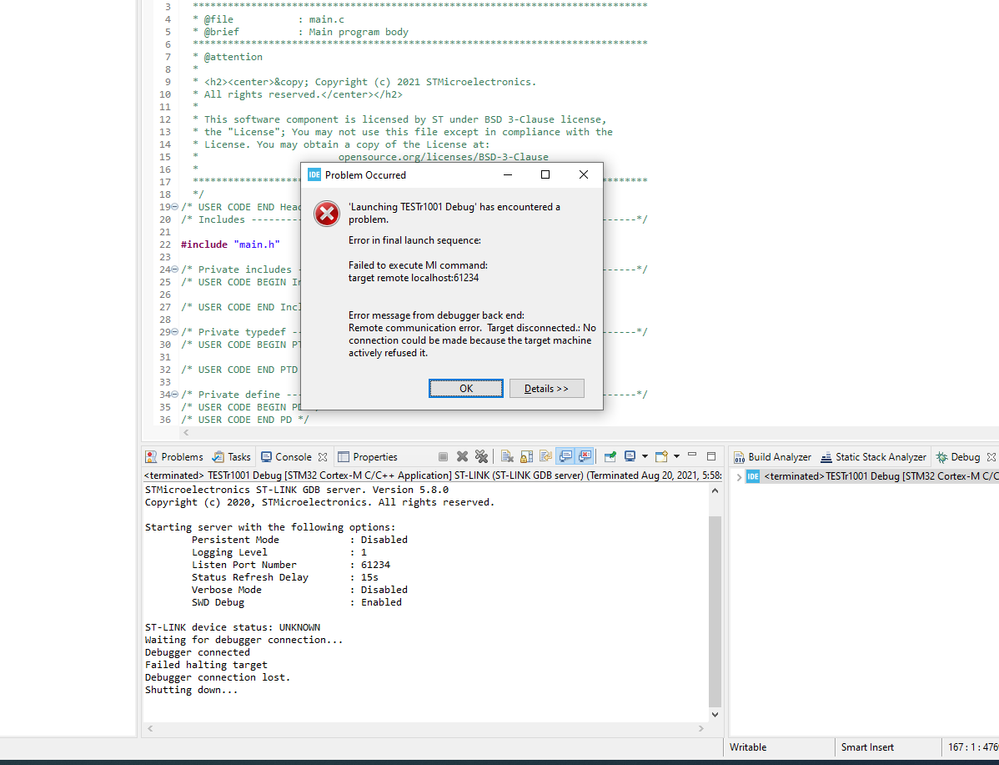Maximize the Problem Occurred dialog
The height and width of the screenshot is (765, 999).
click(x=545, y=175)
